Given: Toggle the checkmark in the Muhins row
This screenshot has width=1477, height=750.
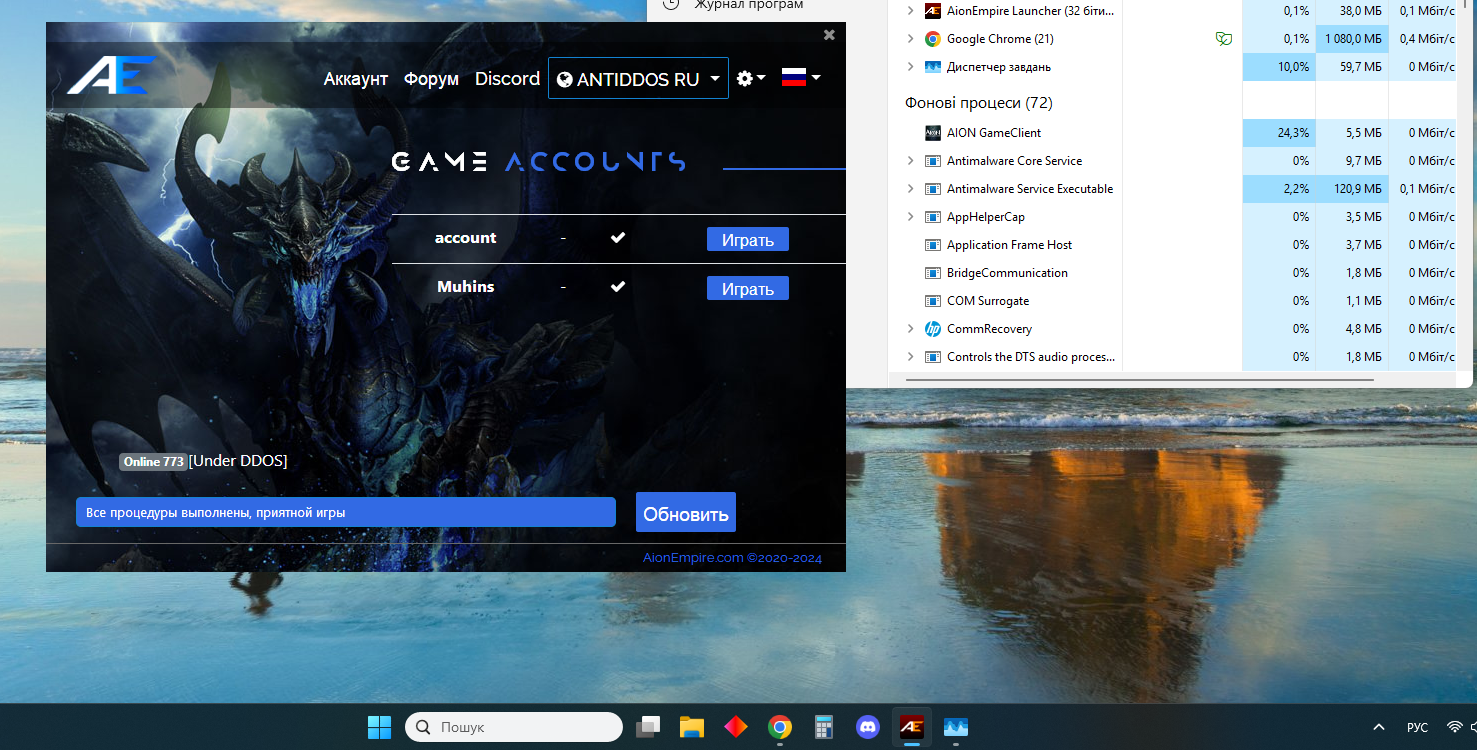Looking at the screenshot, I should [x=618, y=287].
